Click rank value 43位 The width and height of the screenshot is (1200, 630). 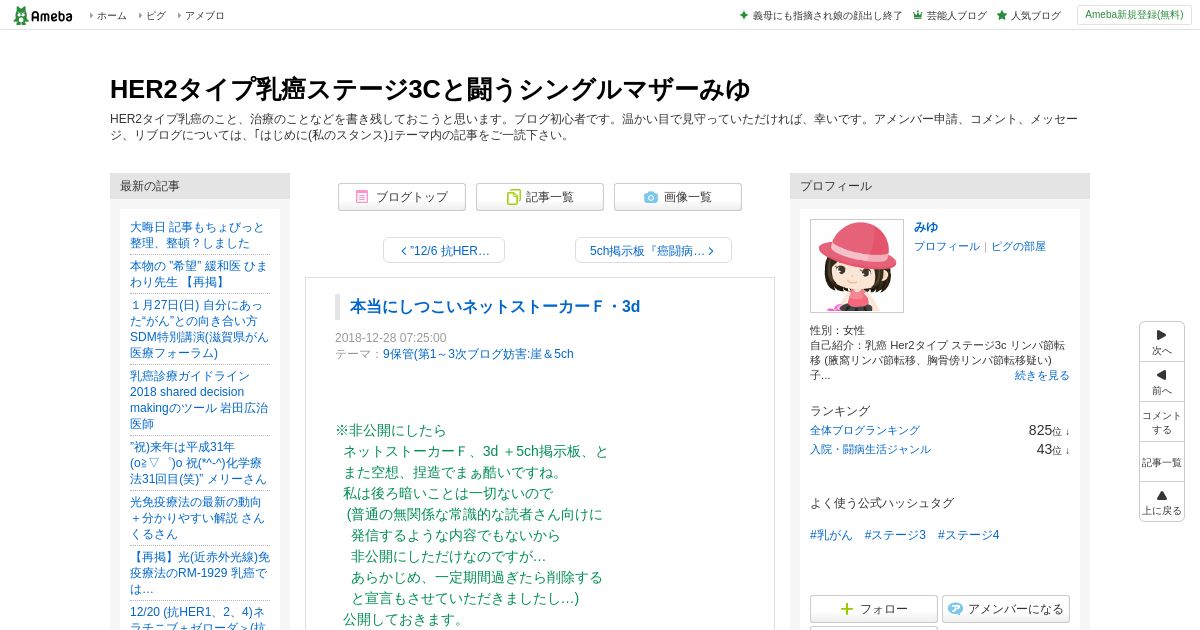(x=1049, y=450)
